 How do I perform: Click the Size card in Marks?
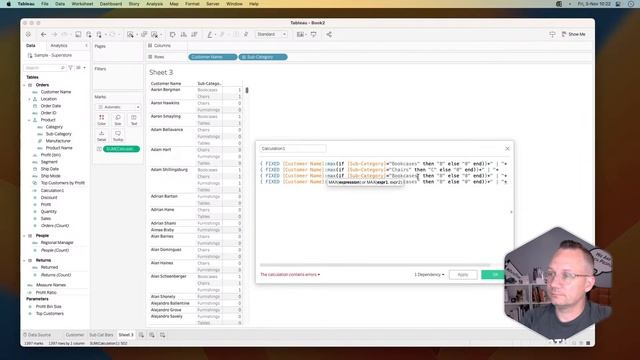pyautogui.click(x=118, y=120)
